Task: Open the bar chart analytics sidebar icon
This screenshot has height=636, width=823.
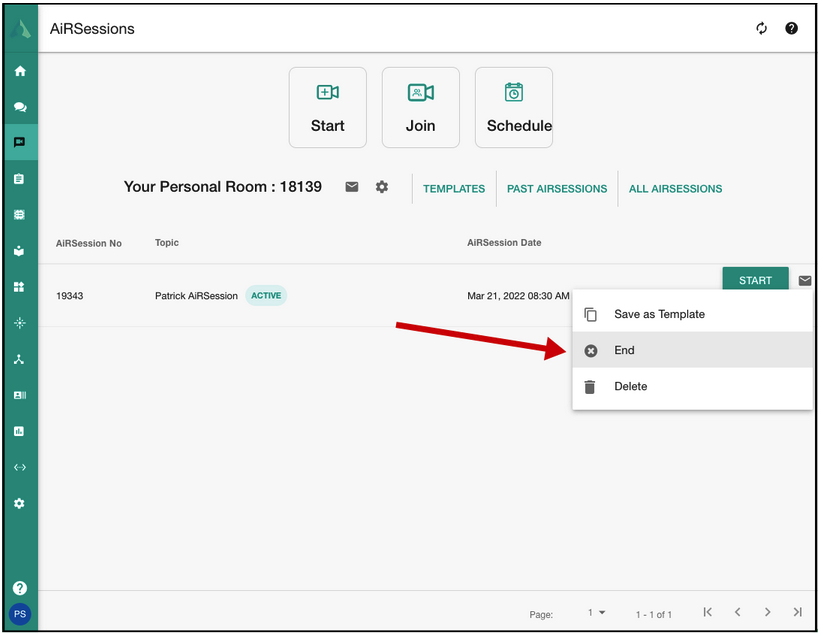Action: 19,431
